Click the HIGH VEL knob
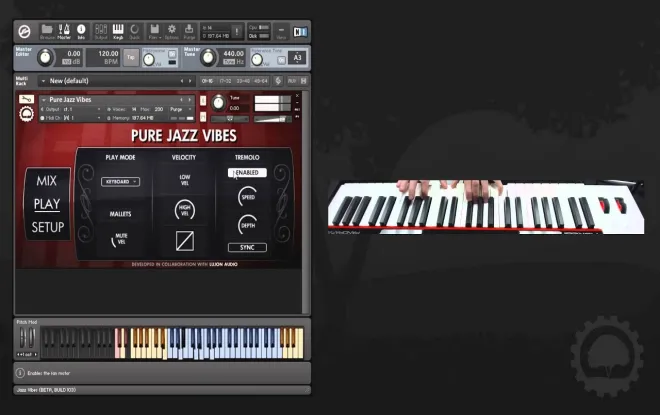Image resolution: width=660 pixels, height=415 pixels. (185, 210)
